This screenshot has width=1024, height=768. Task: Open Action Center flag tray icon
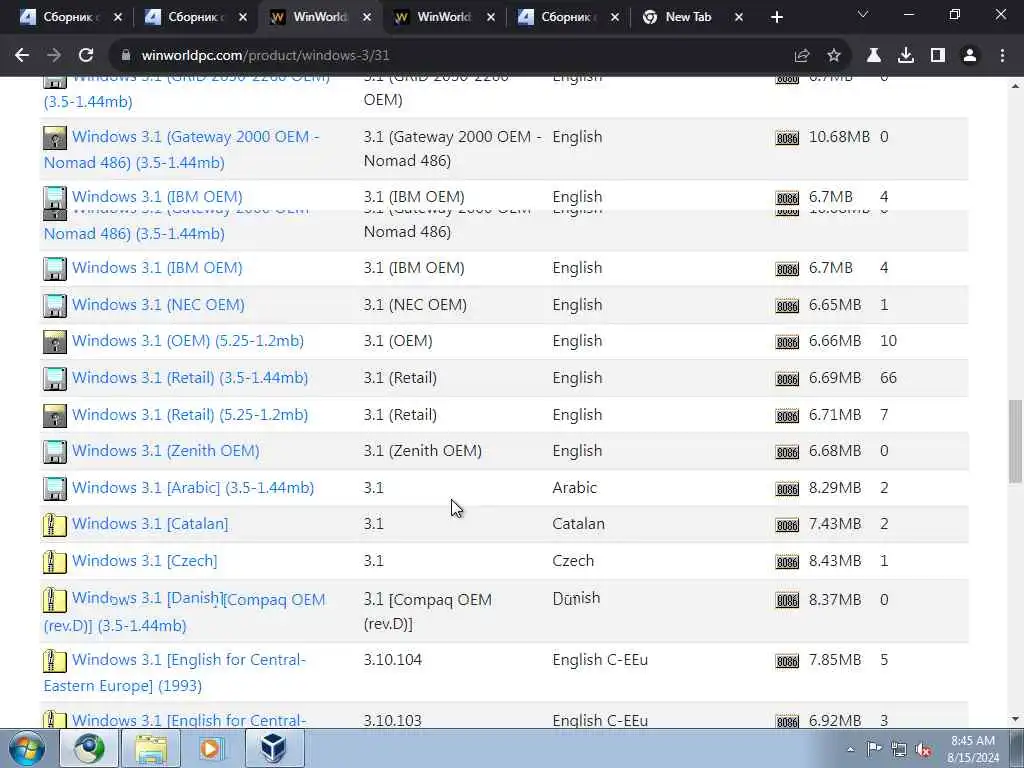pos(874,749)
